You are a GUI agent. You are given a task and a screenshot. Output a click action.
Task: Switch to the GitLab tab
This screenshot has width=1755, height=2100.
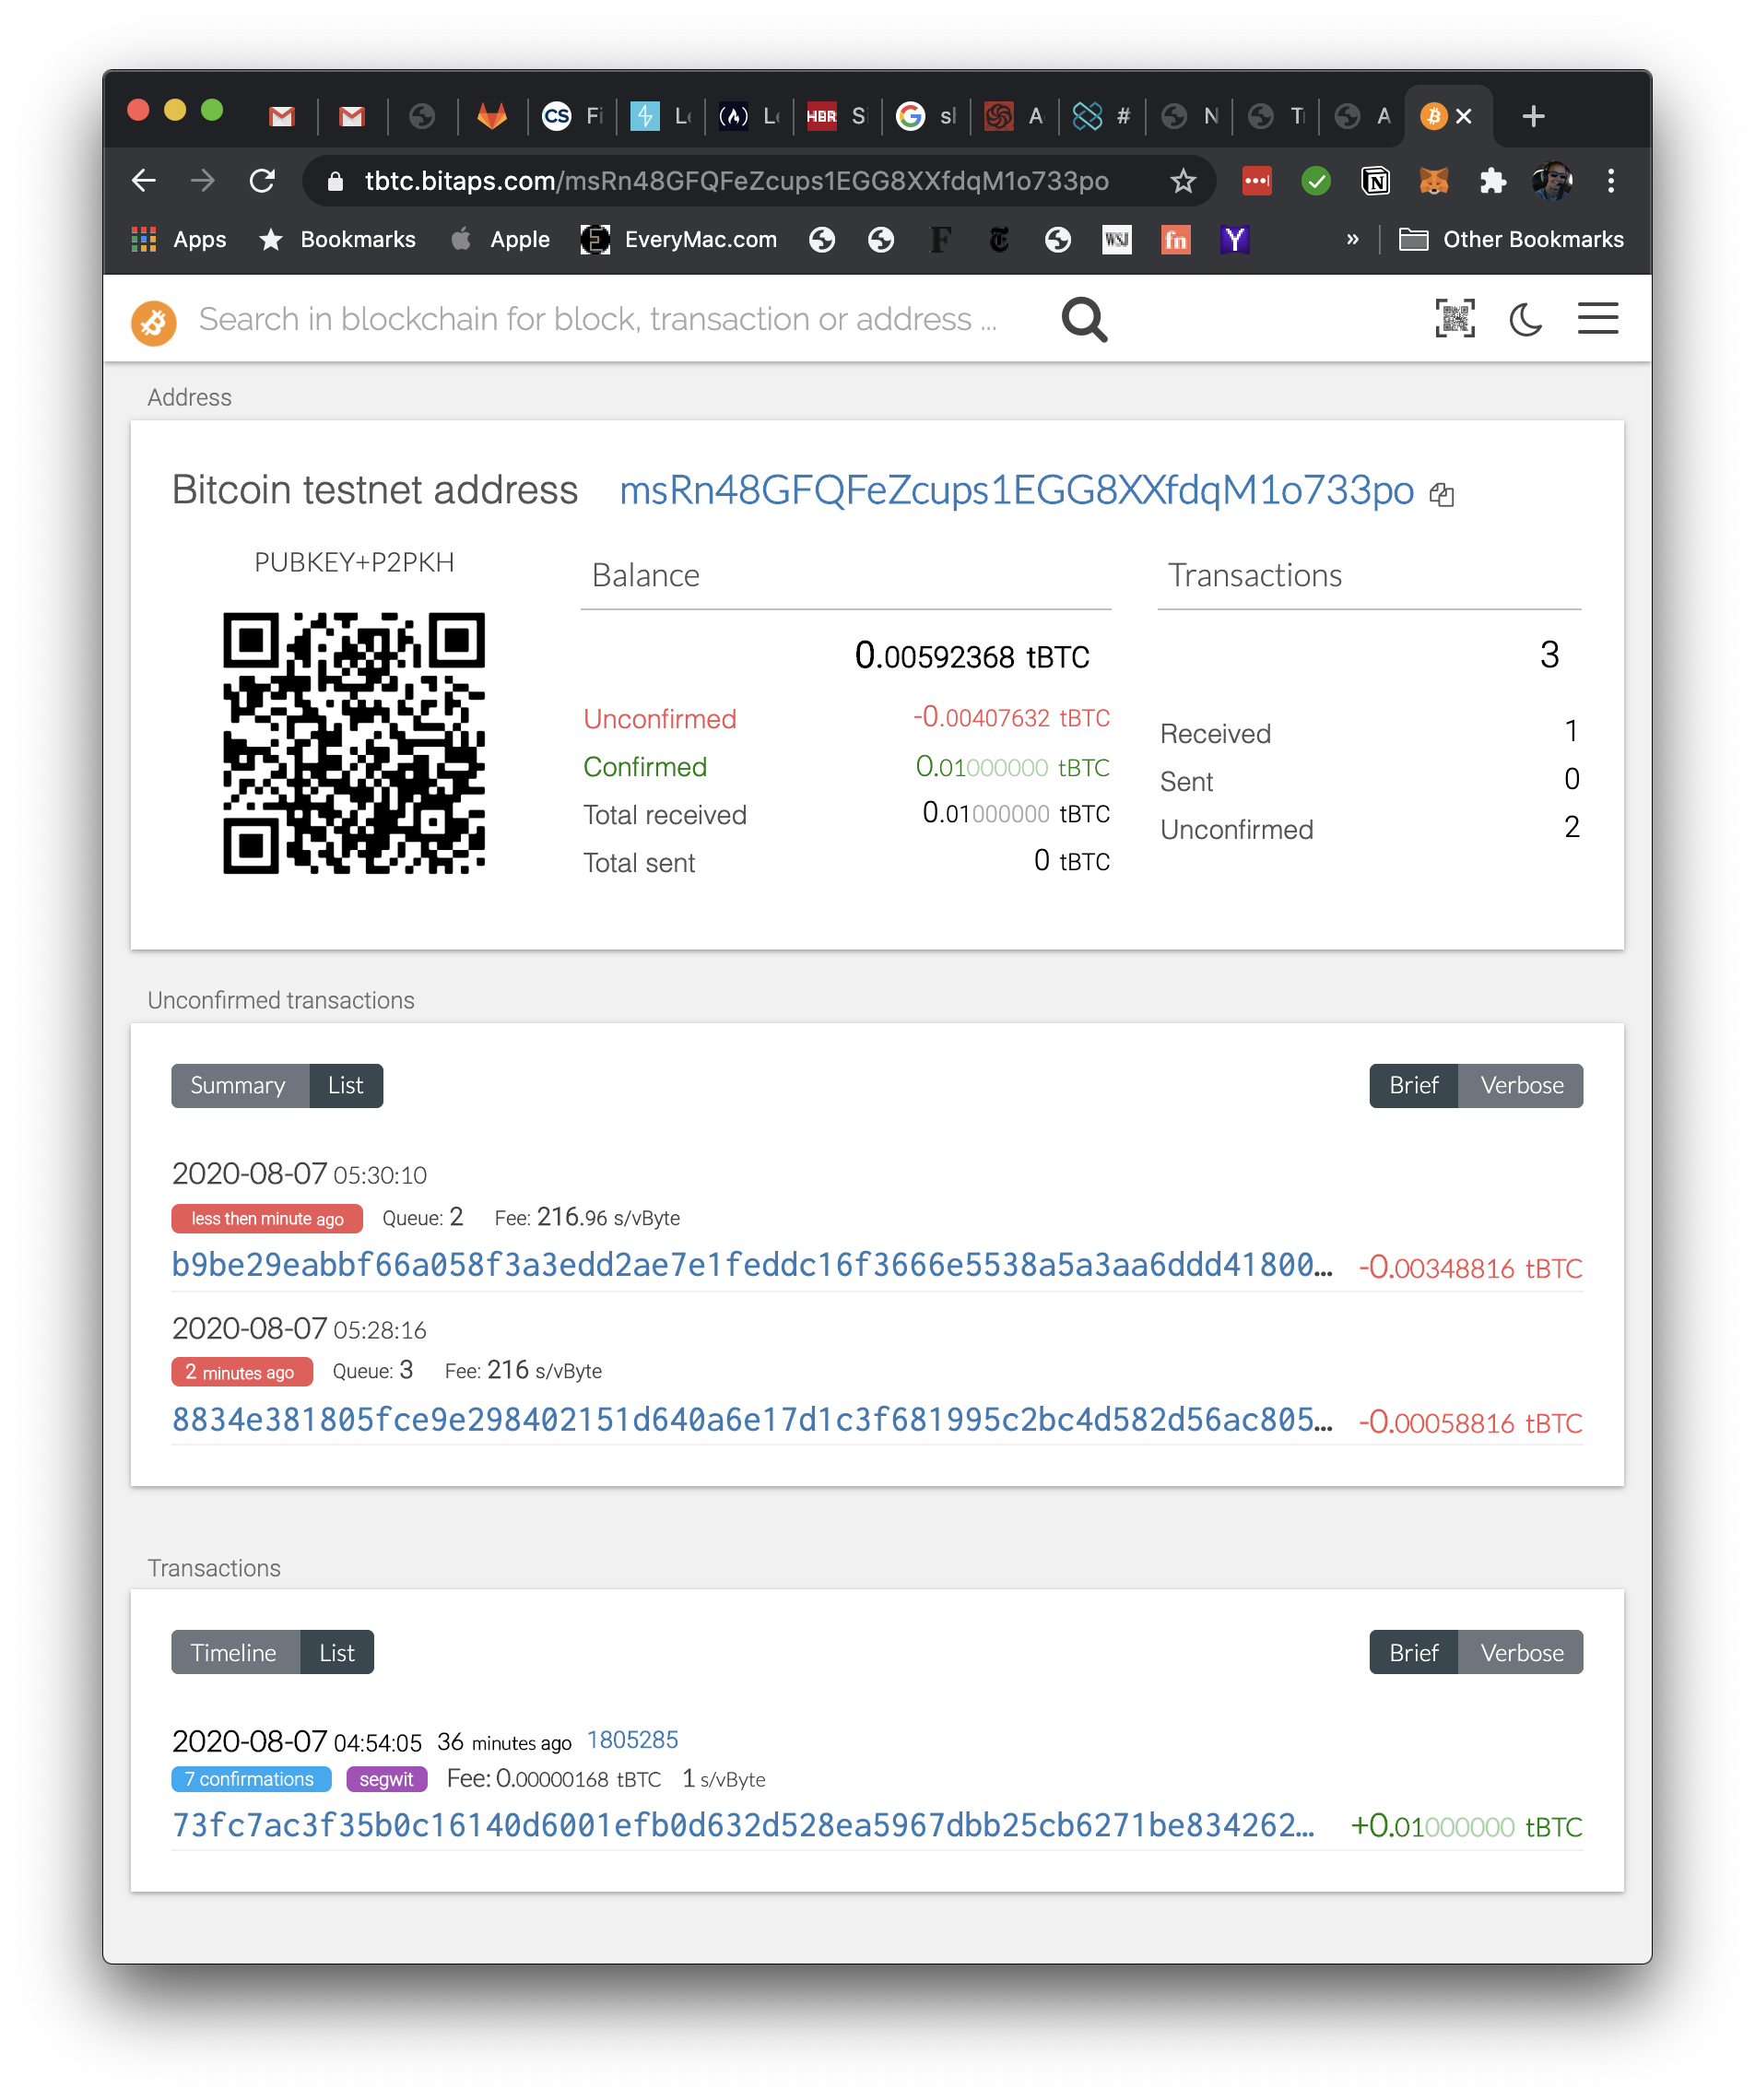click(491, 116)
